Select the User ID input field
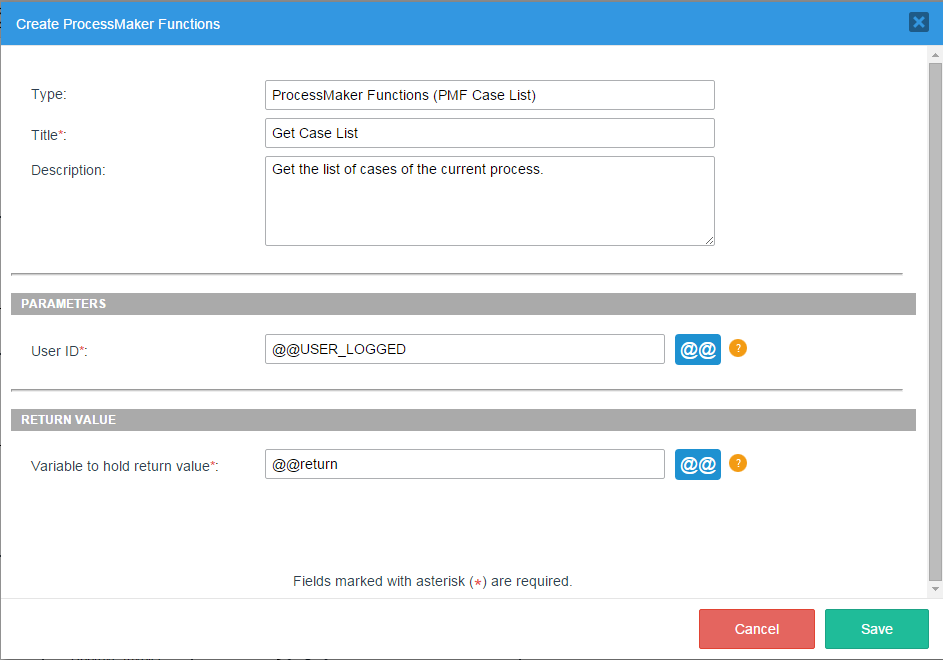This screenshot has width=943, height=660. coord(464,349)
